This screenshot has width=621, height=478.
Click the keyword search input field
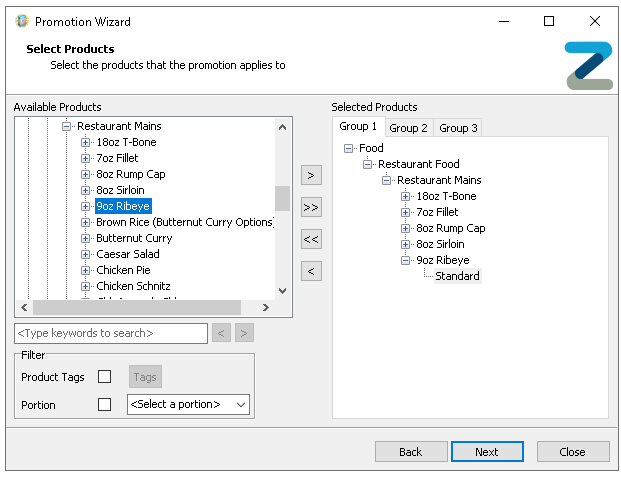(x=111, y=333)
